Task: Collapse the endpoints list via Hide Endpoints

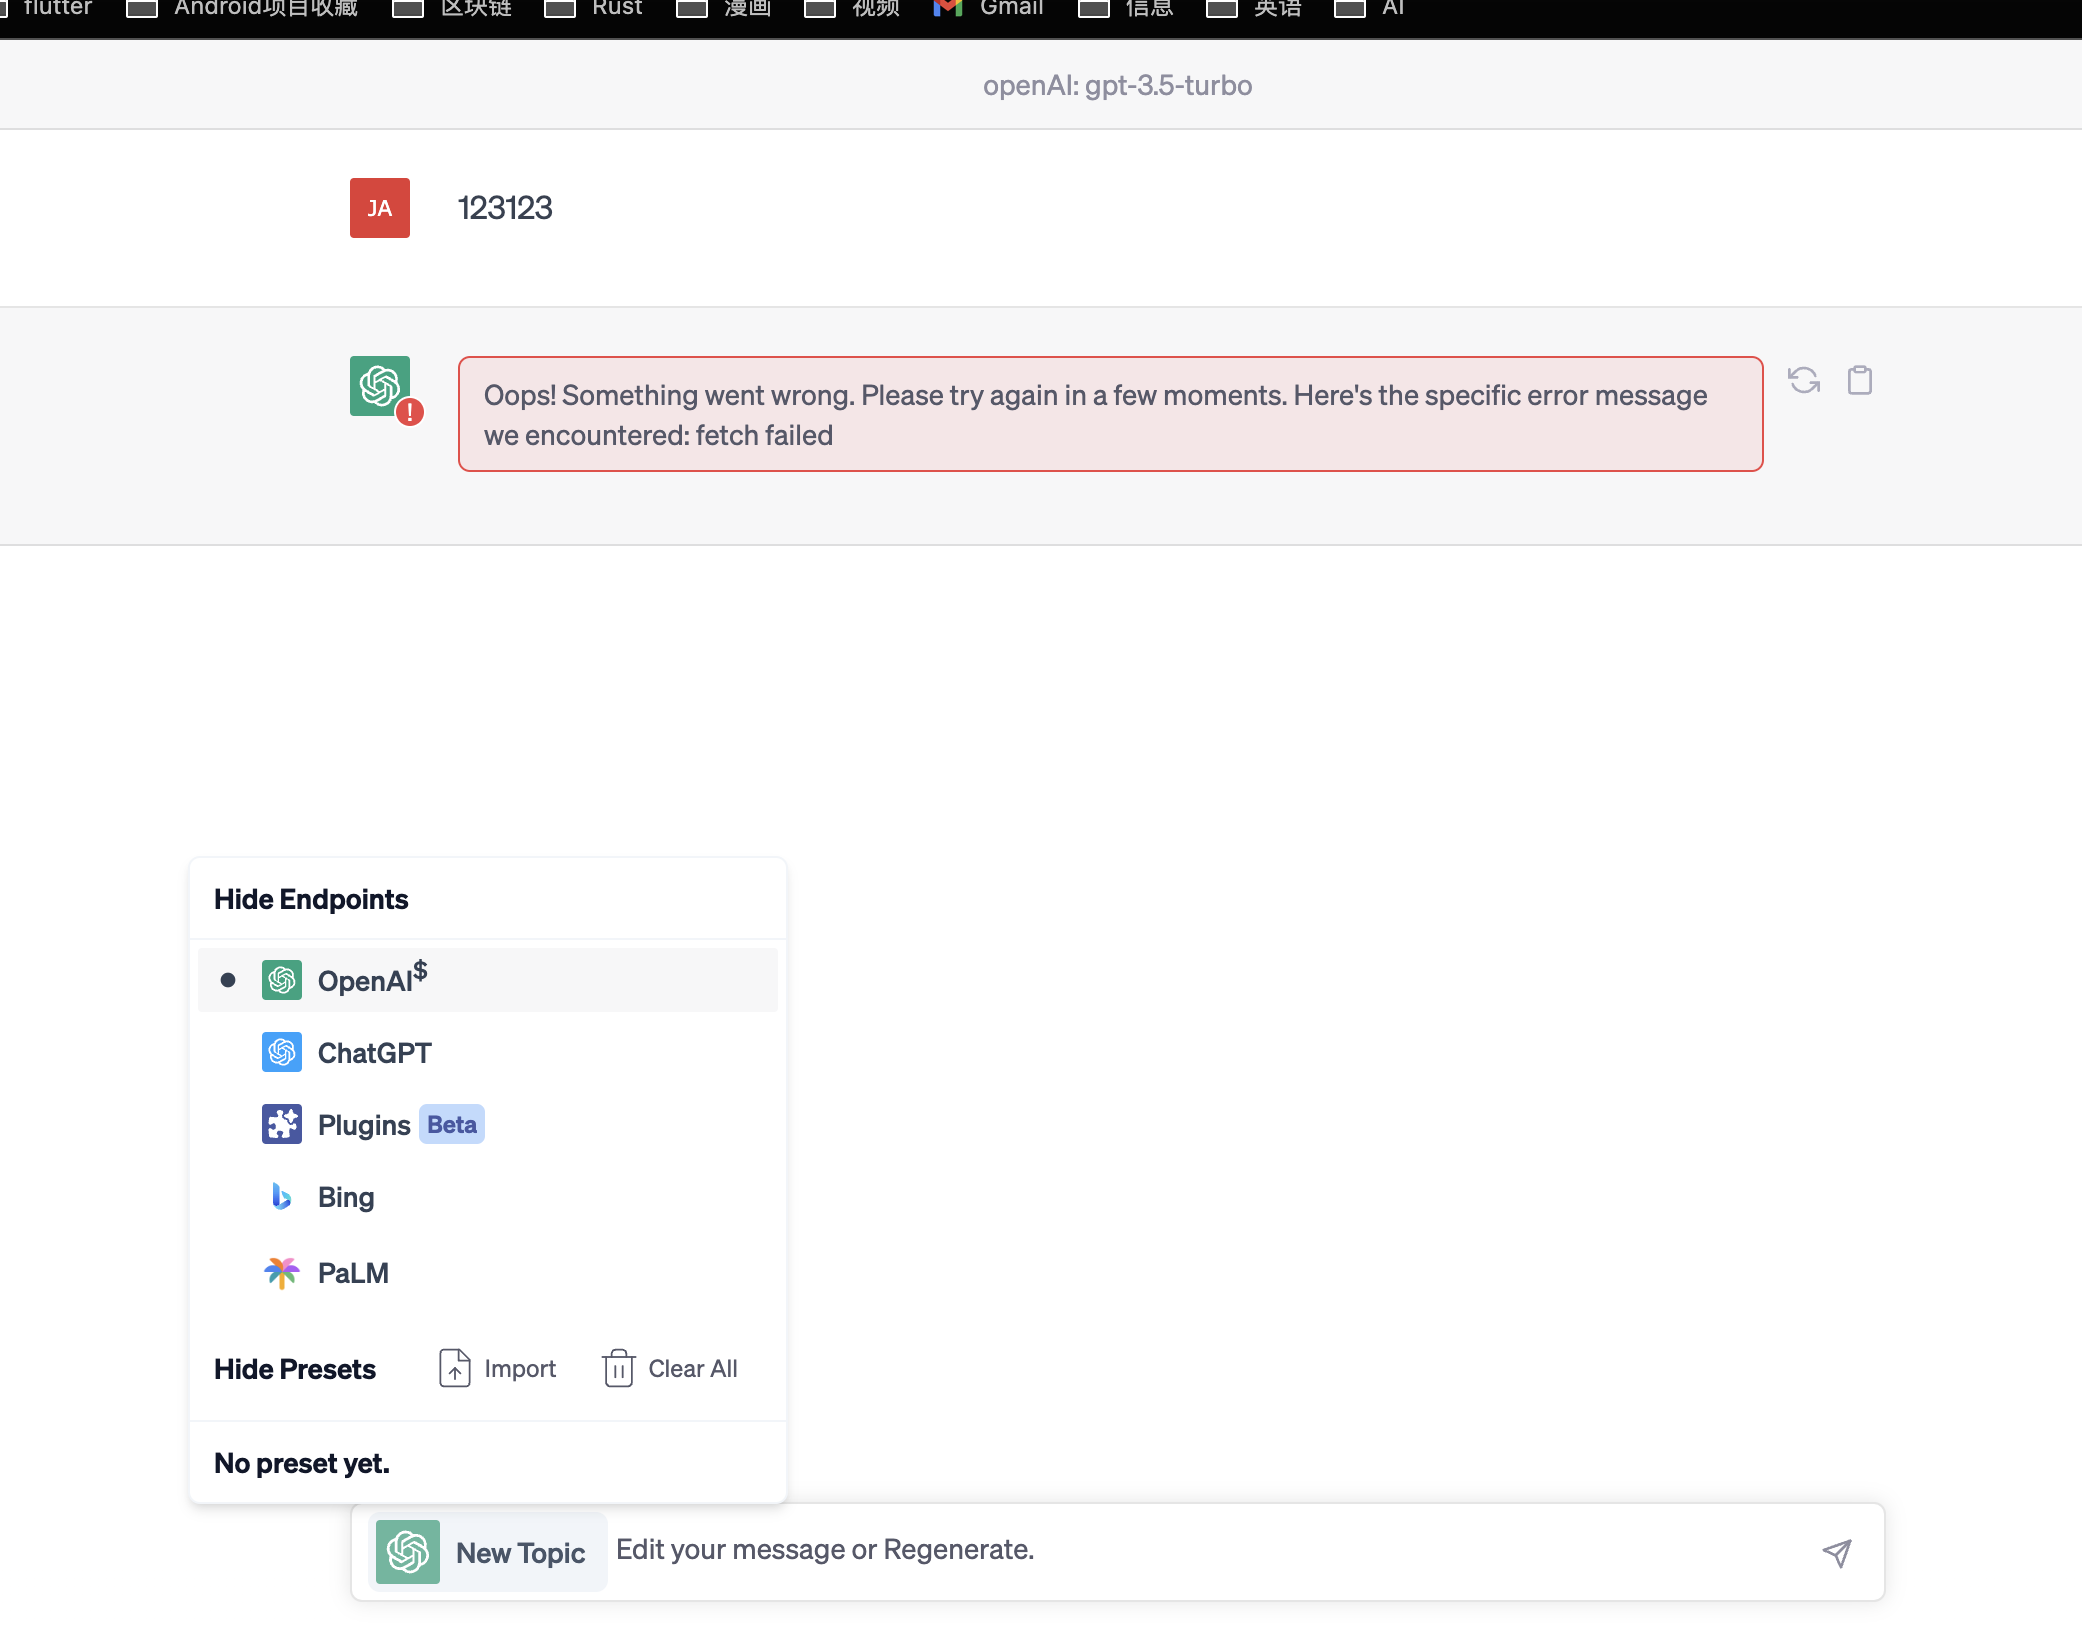Action: tap(311, 899)
